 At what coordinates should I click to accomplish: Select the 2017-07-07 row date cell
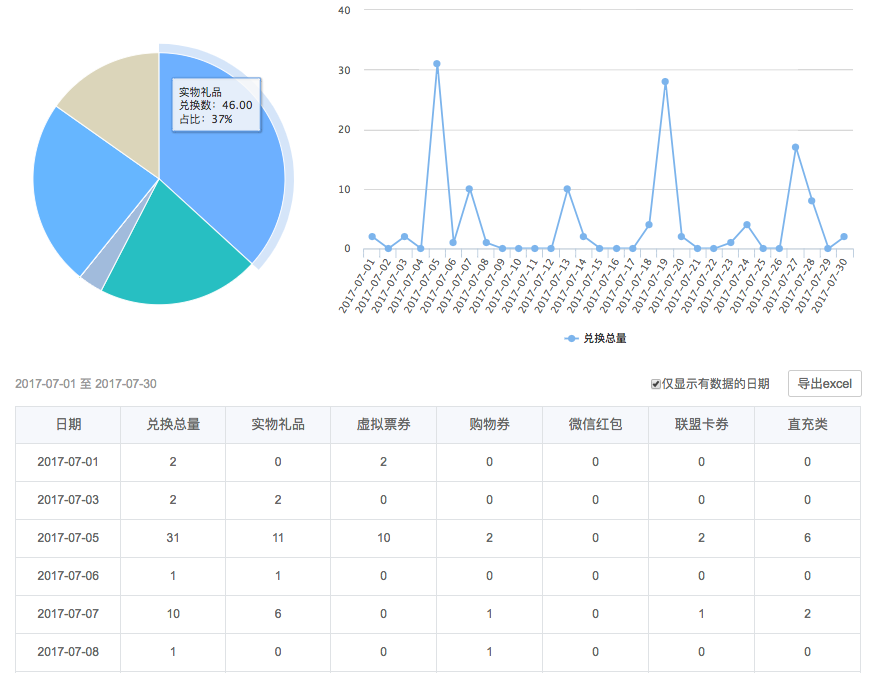tap(68, 614)
